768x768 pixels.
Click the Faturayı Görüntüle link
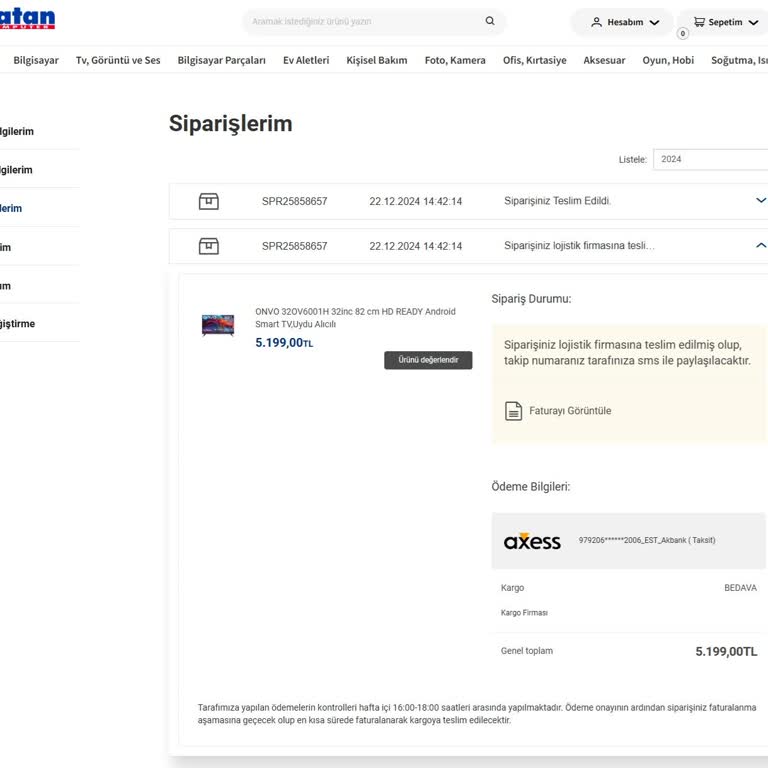tap(570, 411)
